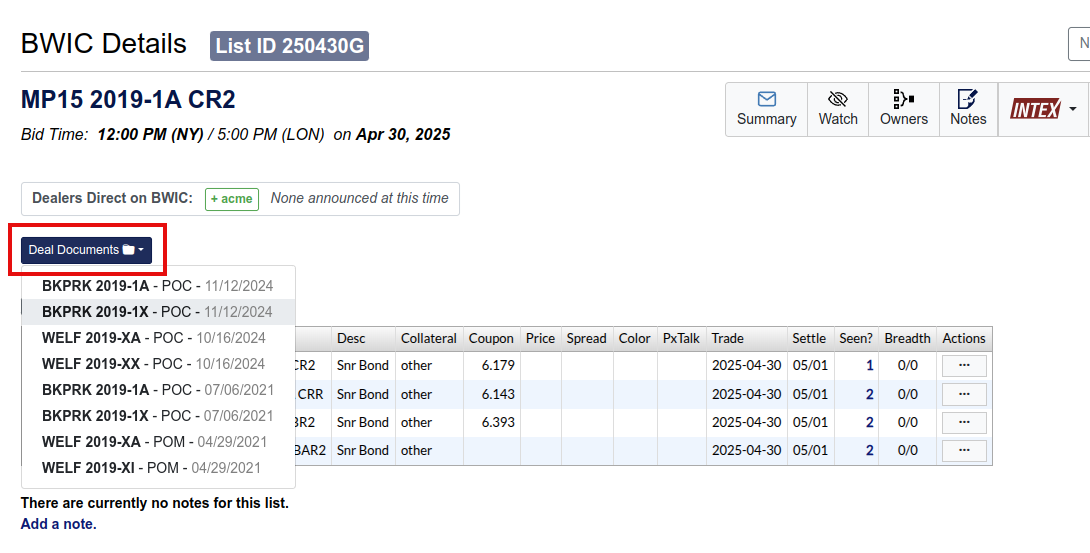Open actions menu for coupon 6.179 row
Image resolution: width=1090 pixels, height=553 pixels.
964,366
